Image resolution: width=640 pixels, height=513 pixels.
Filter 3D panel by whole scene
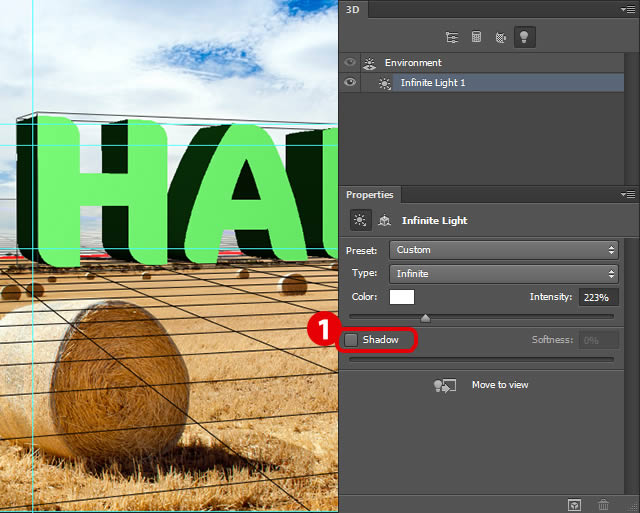(x=452, y=37)
